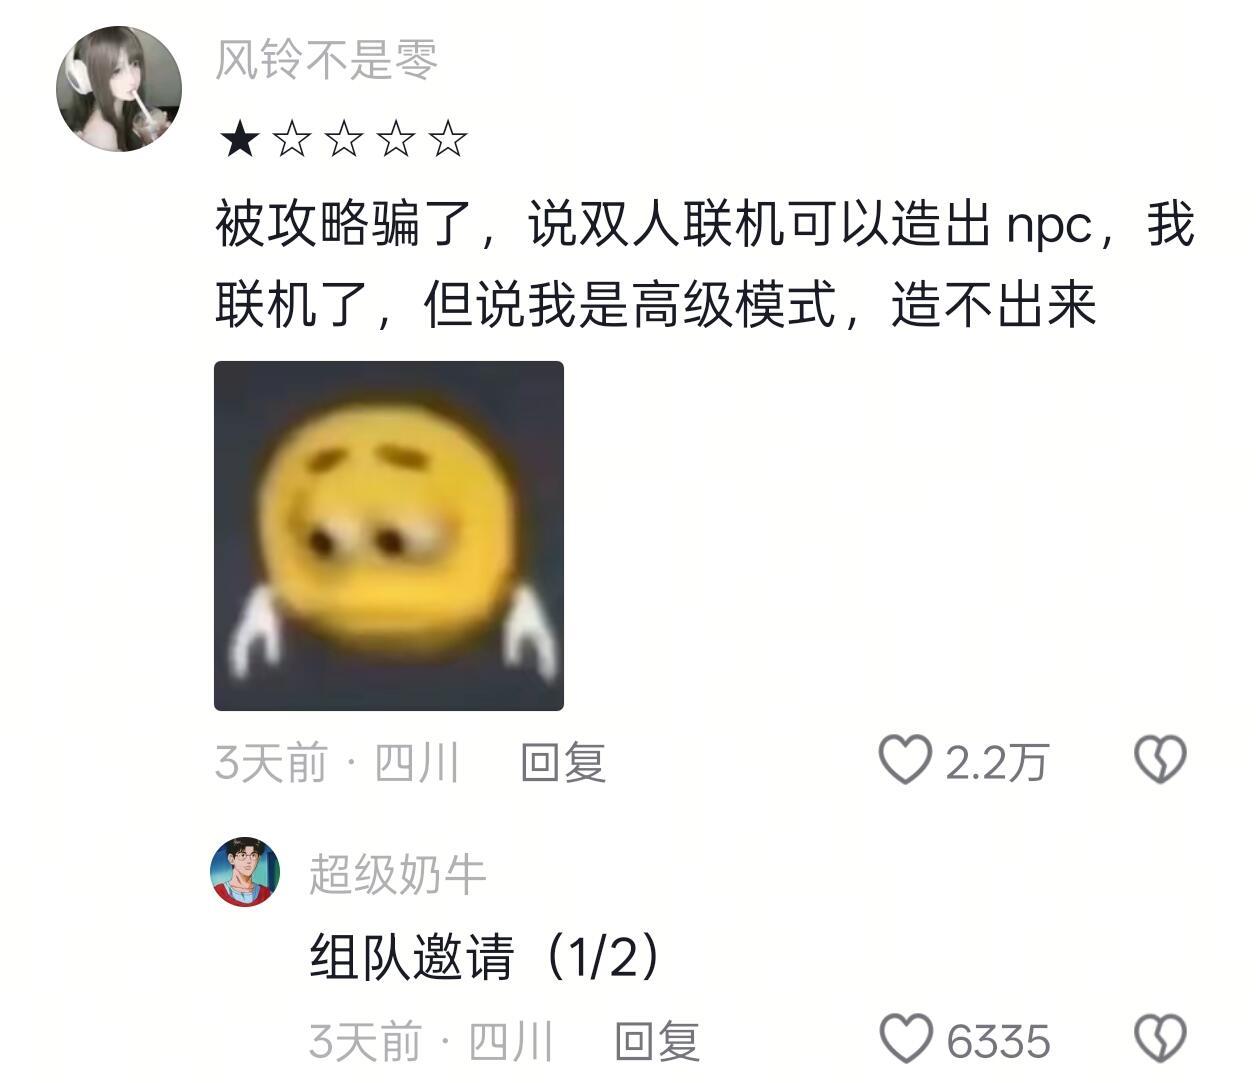View the sad emoji image attachment

click(389, 536)
